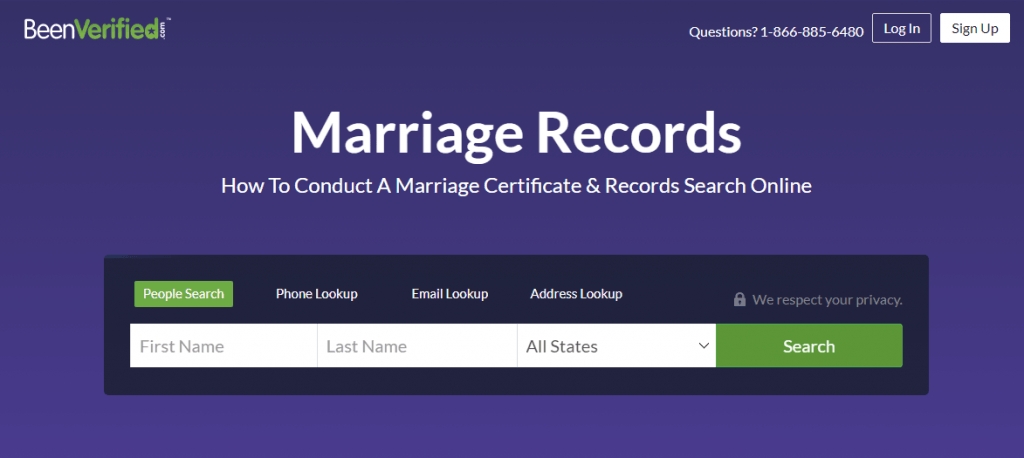Click the phone number 1-866-885-6480
The height and width of the screenshot is (458, 1024).
812,31
